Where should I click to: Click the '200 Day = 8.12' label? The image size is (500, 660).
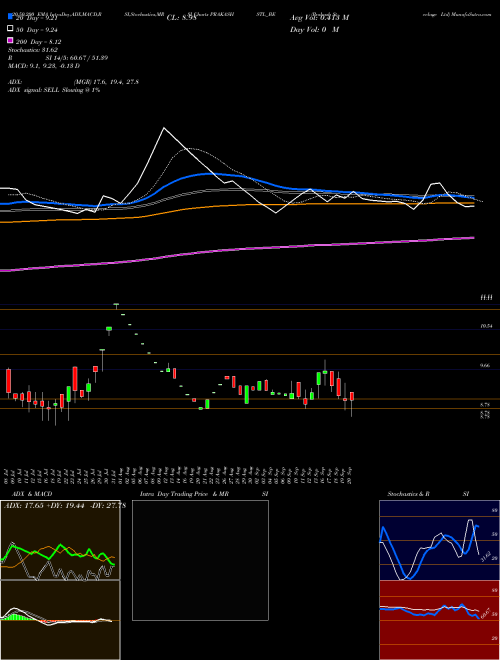point(38,42)
